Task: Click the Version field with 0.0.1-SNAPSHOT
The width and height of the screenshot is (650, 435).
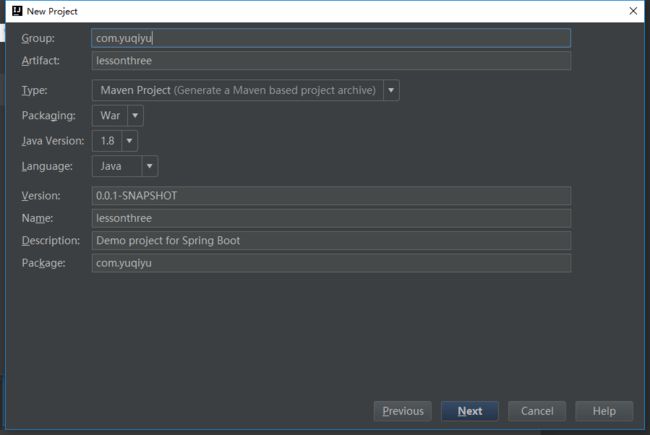Action: pyautogui.click(x=331, y=196)
